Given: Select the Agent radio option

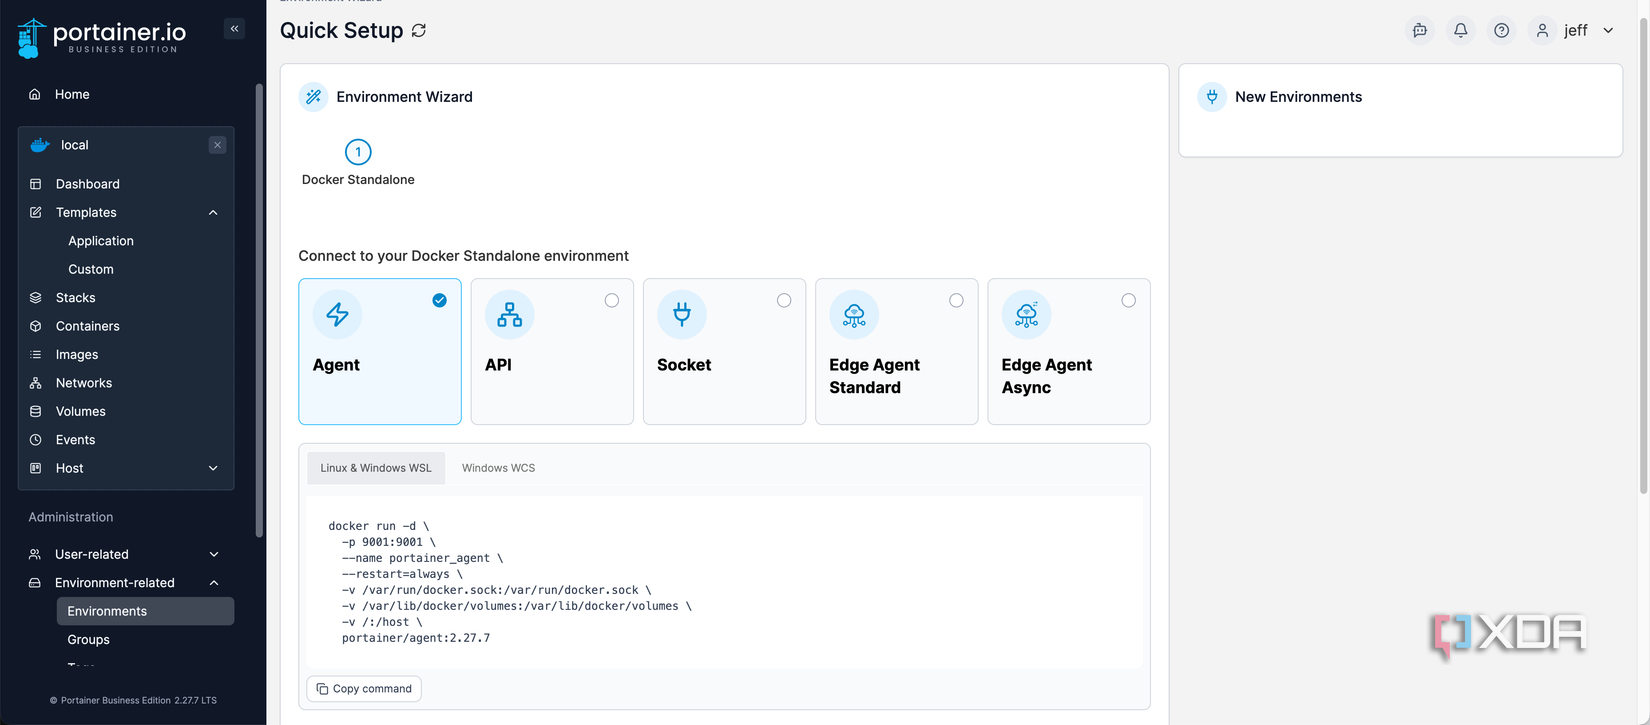Looking at the screenshot, I should pyautogui.click(x=440, y=300).
